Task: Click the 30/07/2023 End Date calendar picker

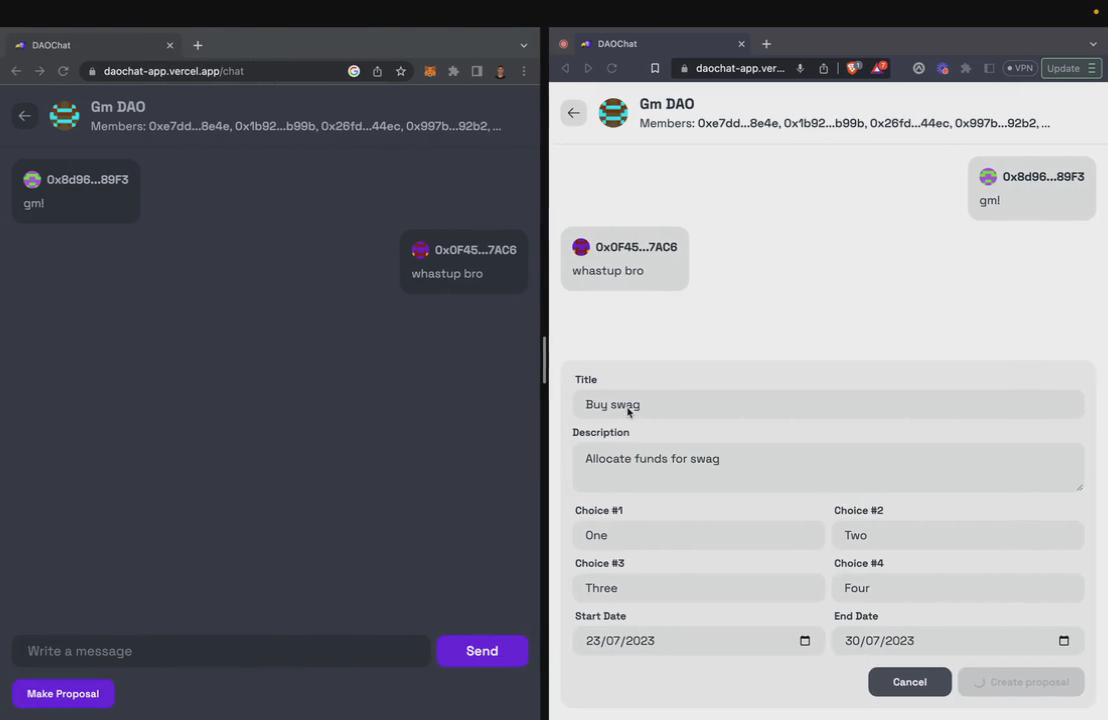Action: [x=1063, y=640]
